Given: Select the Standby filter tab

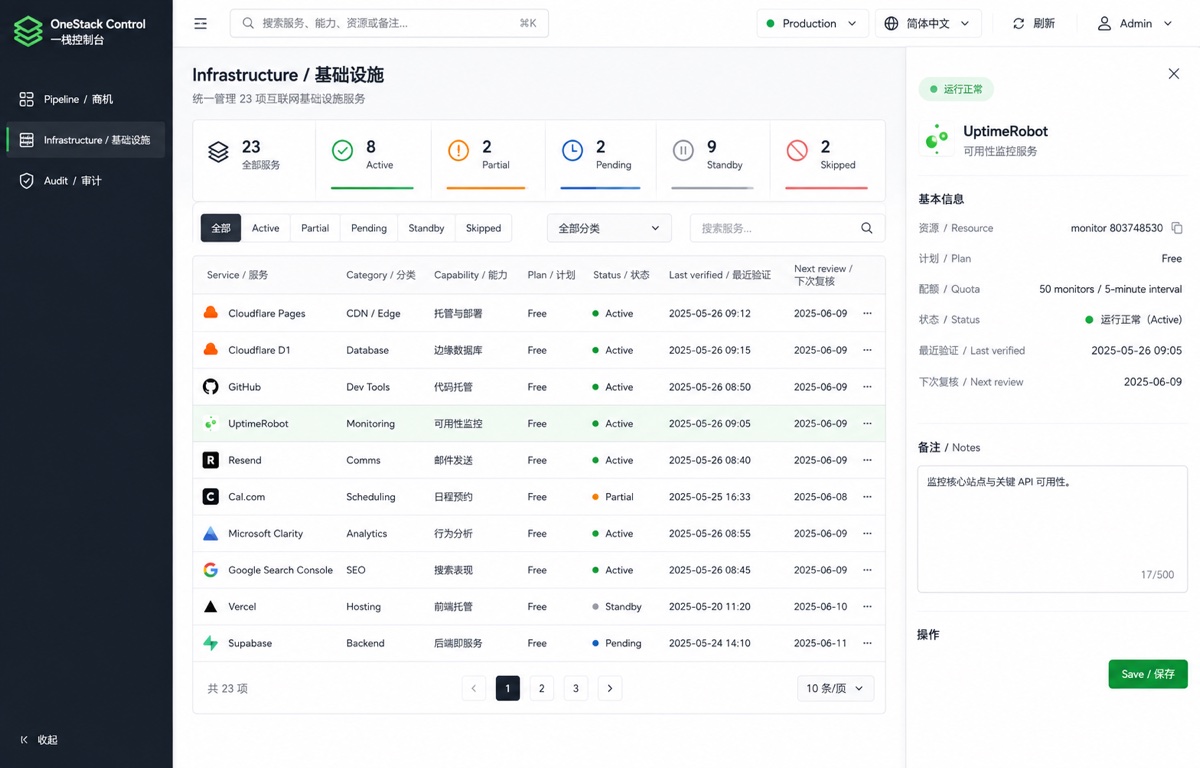Looking at the screenshot, I should coord(426,228).
